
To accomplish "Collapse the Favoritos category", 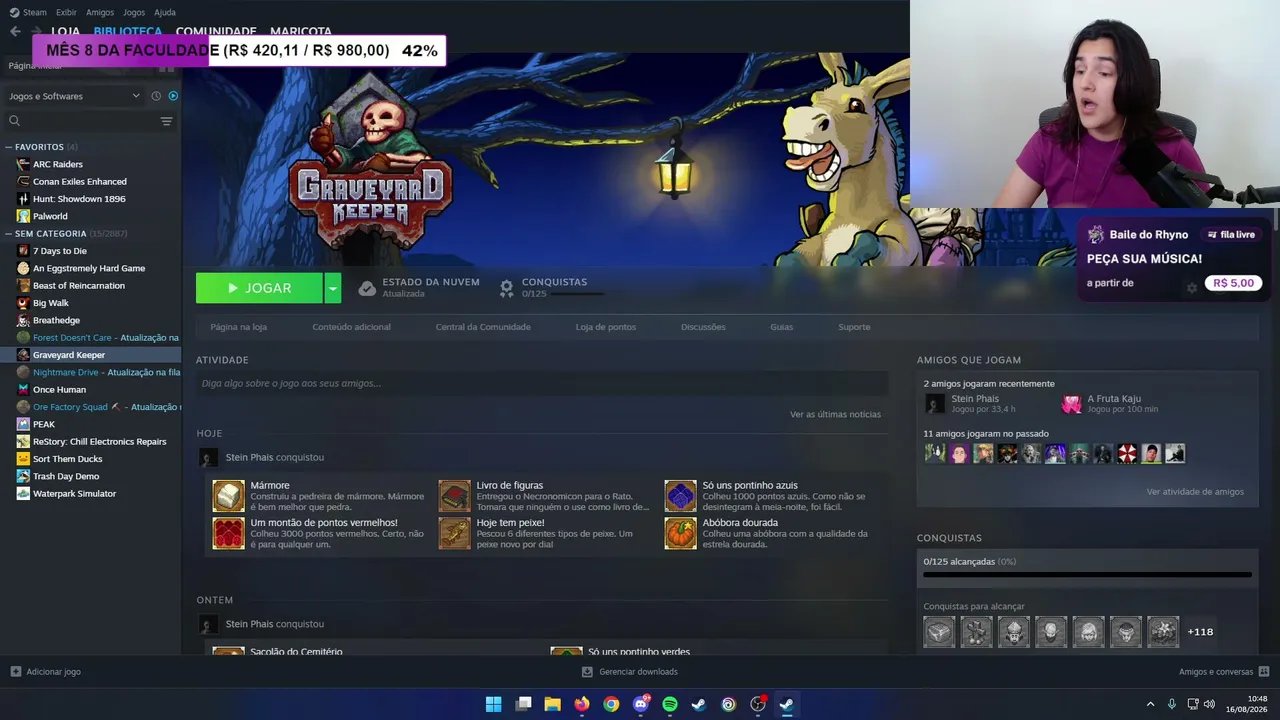I will tap(9, 147).
